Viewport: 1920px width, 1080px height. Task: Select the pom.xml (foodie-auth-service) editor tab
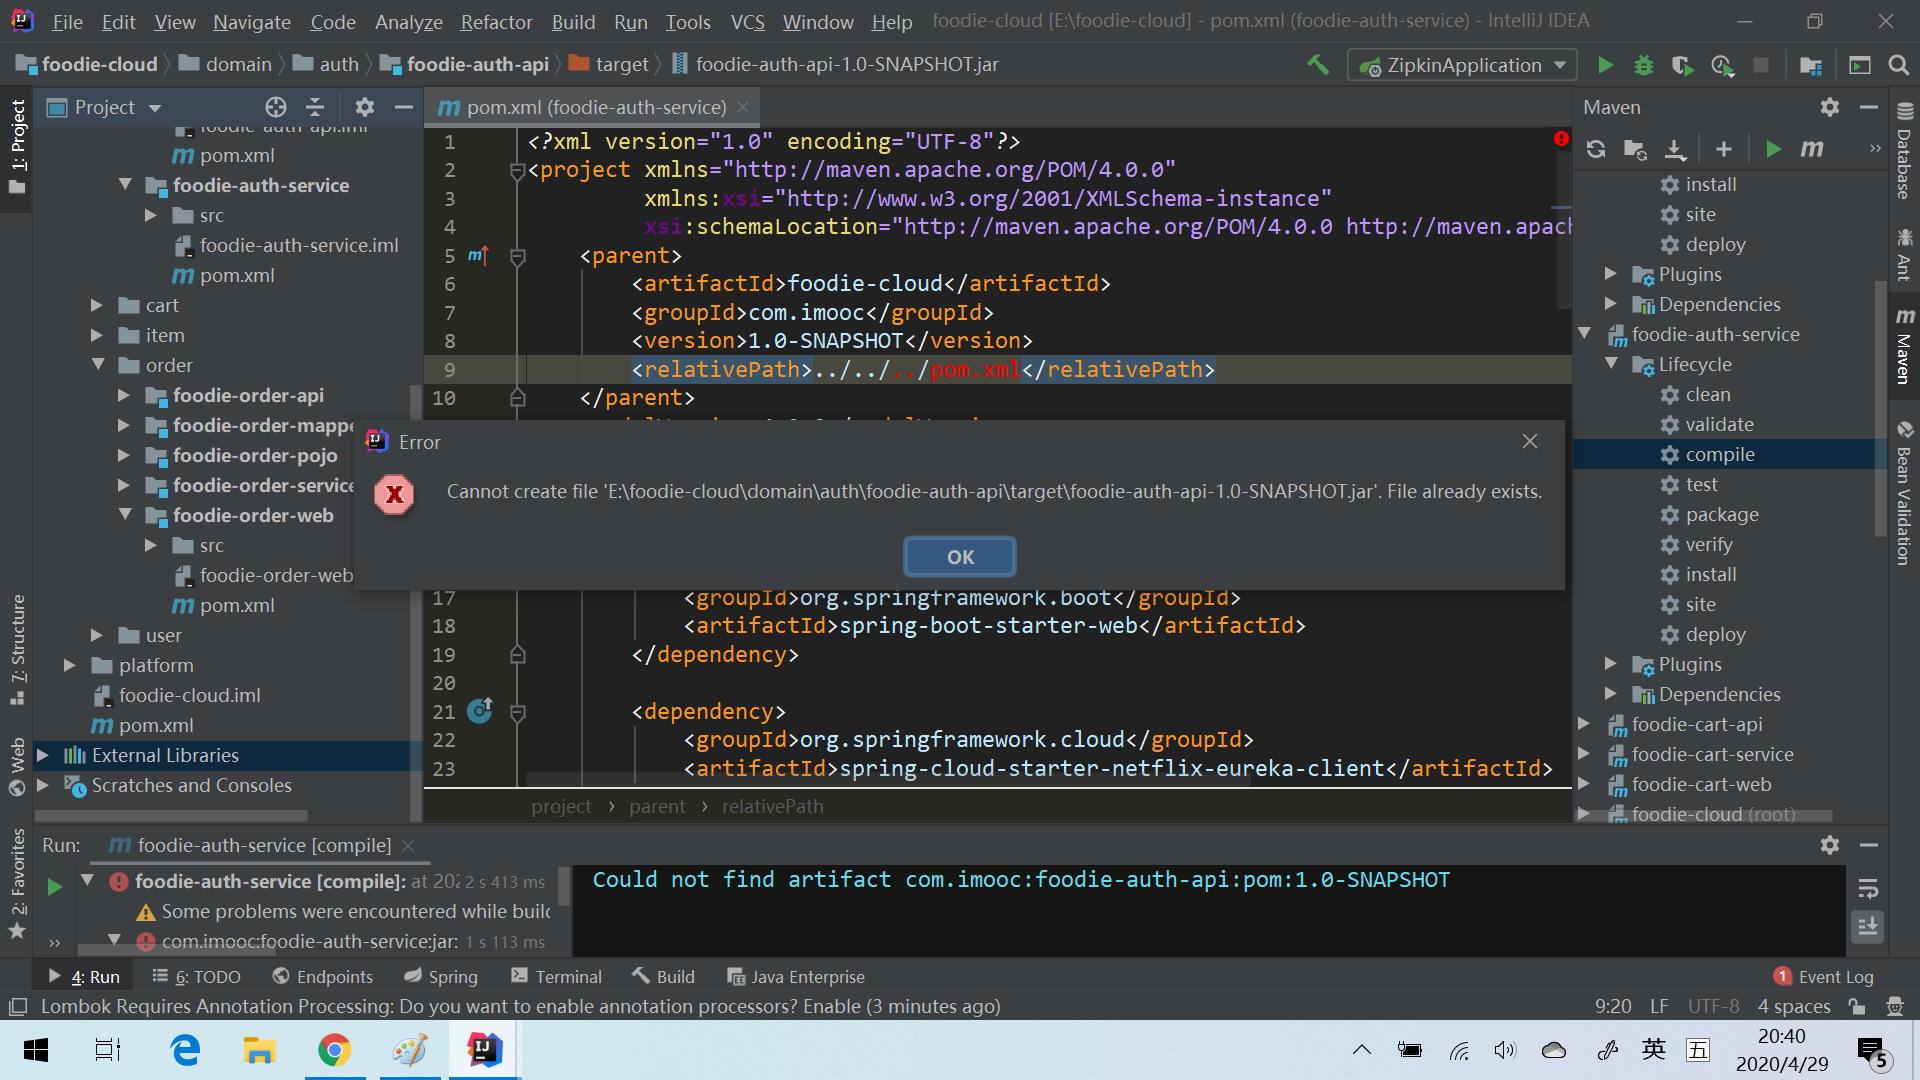click(x=596, y=107)
